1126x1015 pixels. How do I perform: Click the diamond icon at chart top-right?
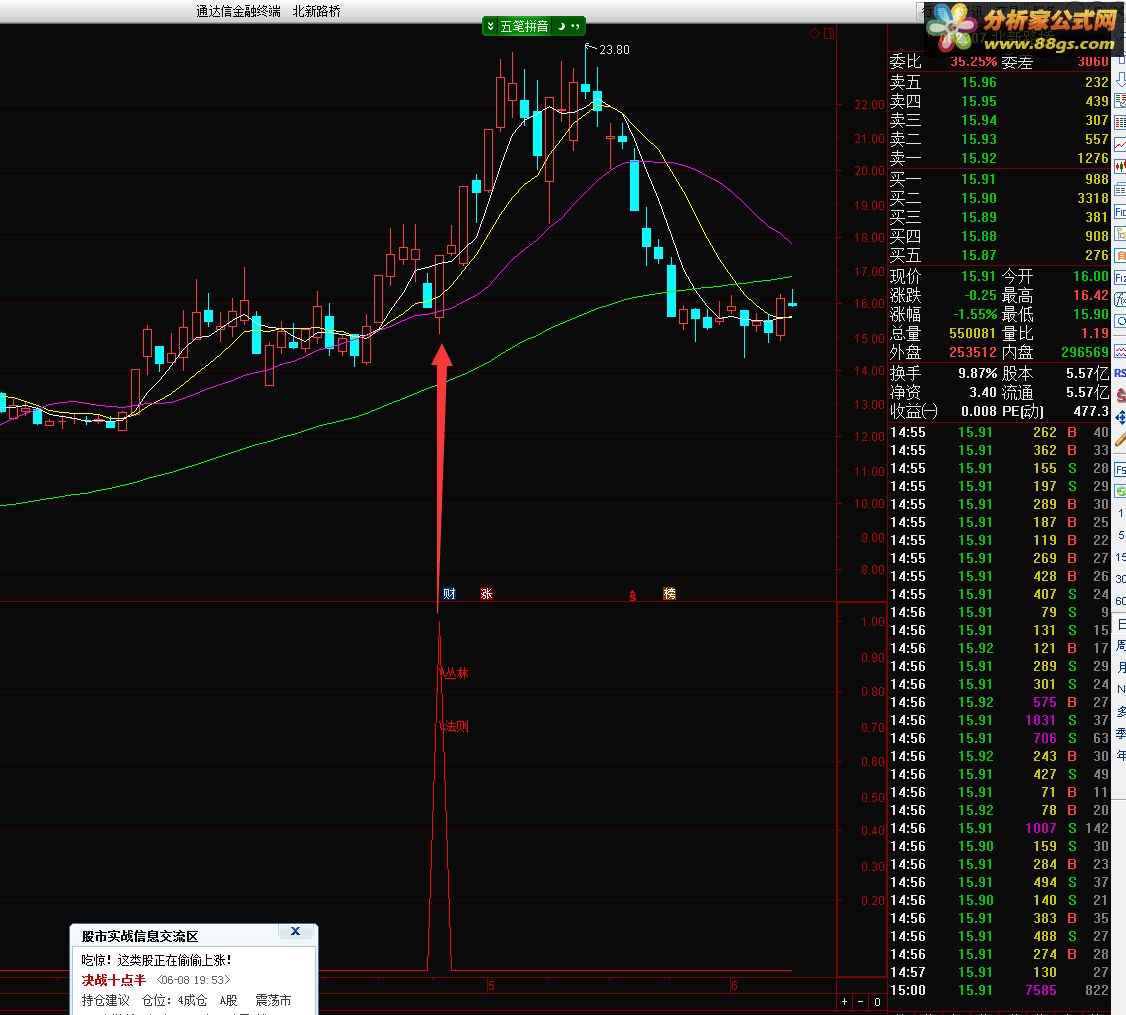click(x=814, y=34)
